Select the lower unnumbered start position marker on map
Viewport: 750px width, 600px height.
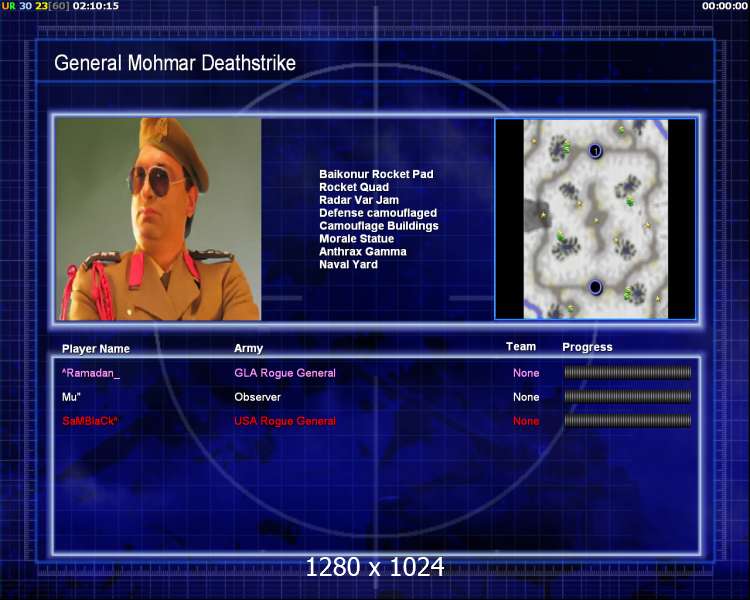pyautogui.click(x=595, y=287)
